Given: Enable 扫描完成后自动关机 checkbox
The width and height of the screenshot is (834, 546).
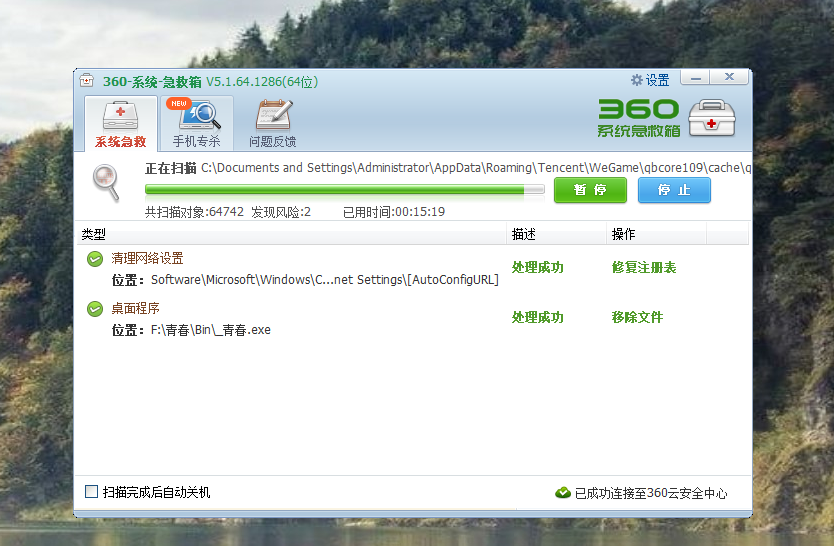Looking at the screenshot, I should [x=91, y=491].
